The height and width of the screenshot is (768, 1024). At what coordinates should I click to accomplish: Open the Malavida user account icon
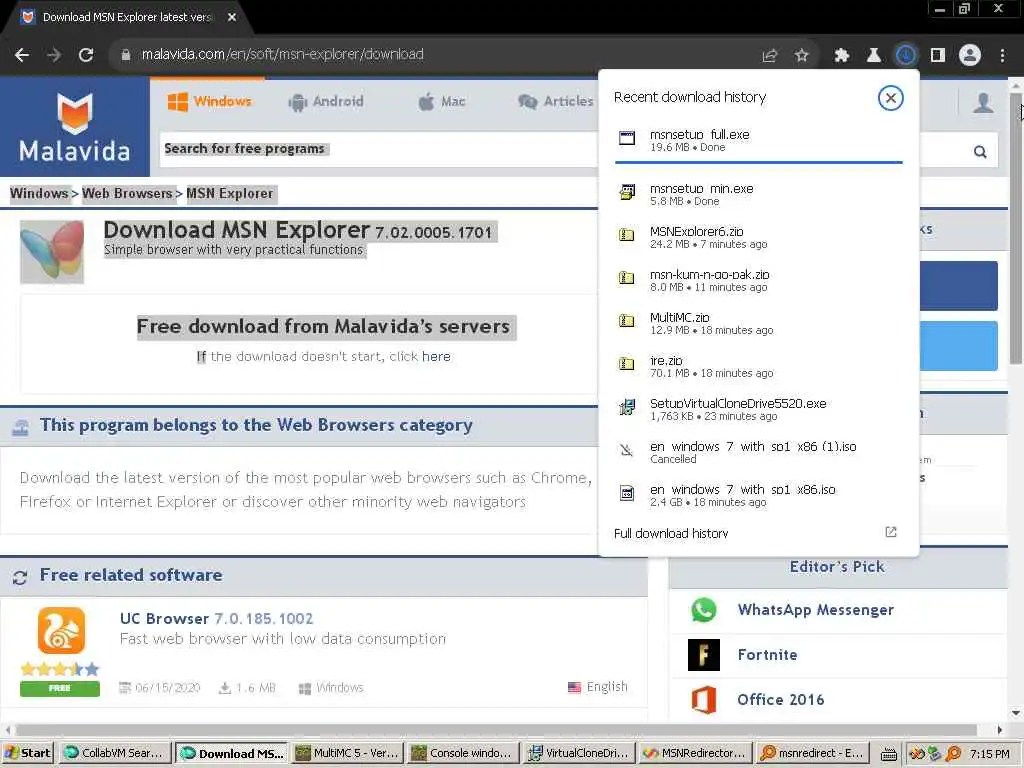(x=983, y=103)
